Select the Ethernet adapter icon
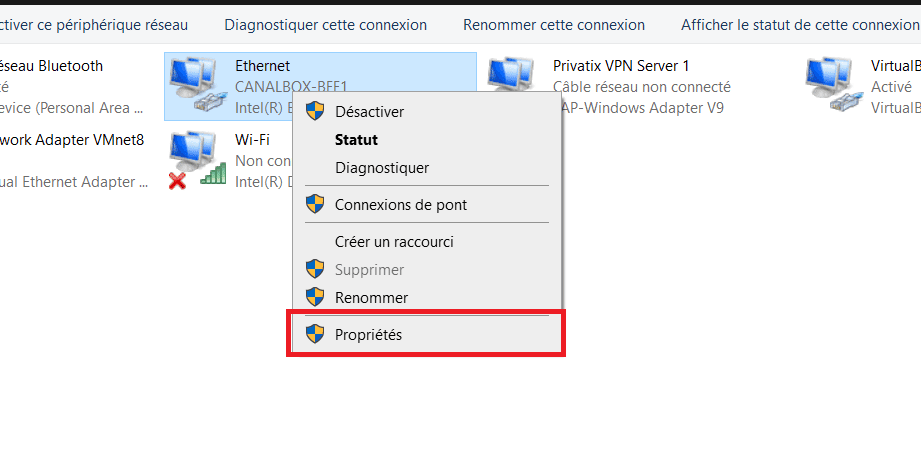921x467 pixels. [x=198, y=86]
